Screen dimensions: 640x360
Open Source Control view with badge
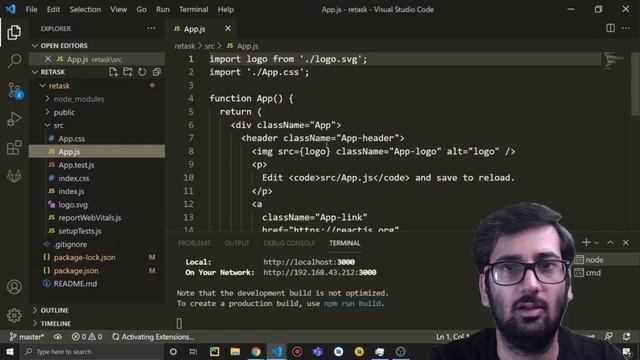pyautogui.click(x=15, y=90)
